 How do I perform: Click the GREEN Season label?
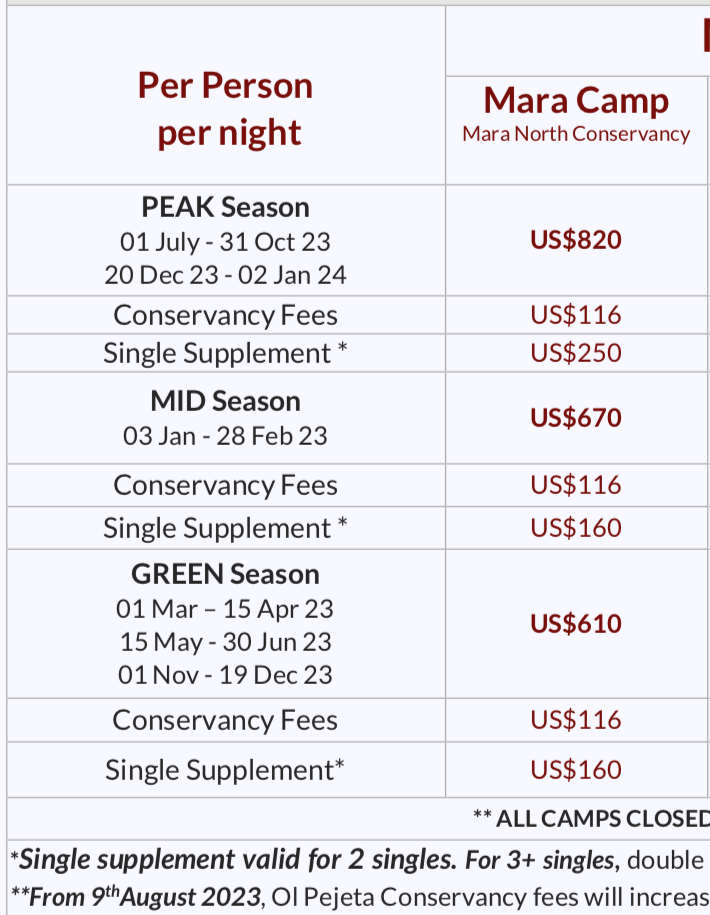[225, 574]
